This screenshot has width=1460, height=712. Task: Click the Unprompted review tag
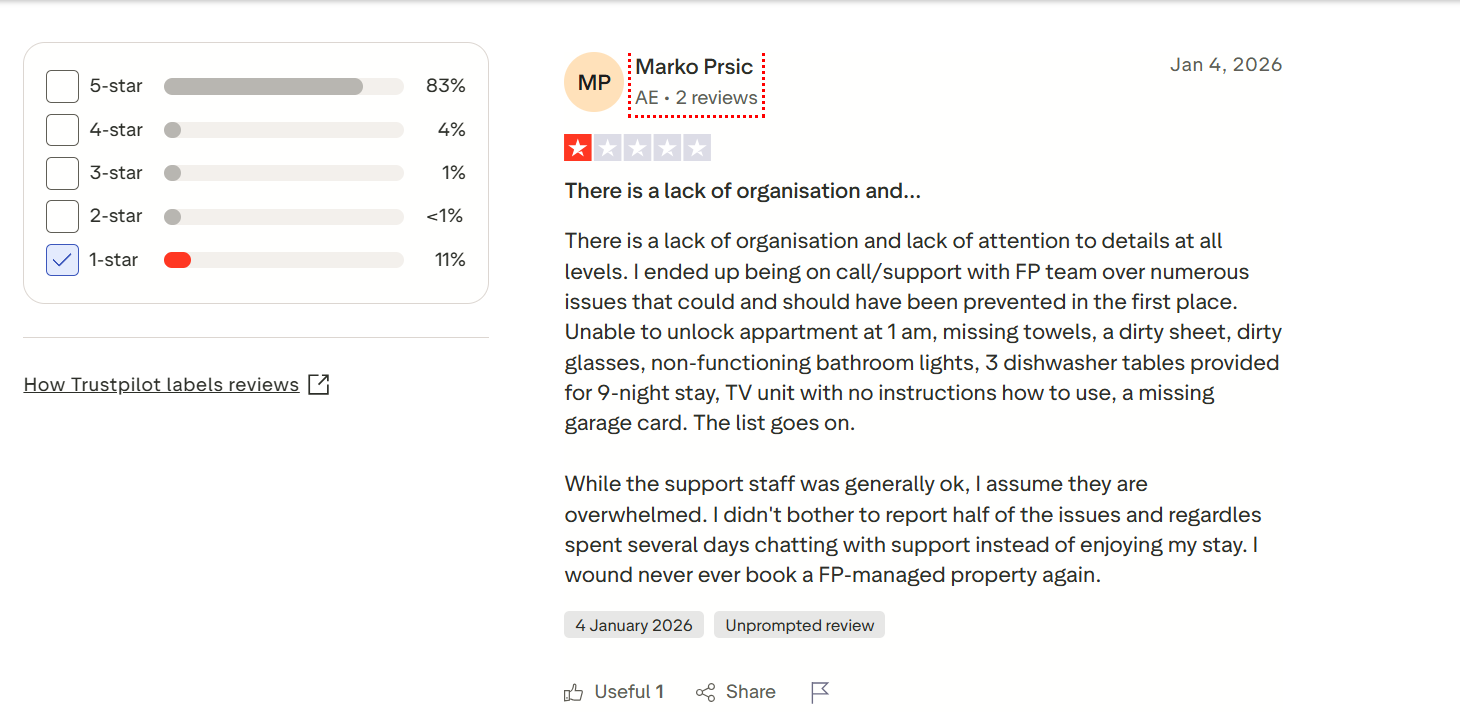pyautogui.click(x=800, y=625)
